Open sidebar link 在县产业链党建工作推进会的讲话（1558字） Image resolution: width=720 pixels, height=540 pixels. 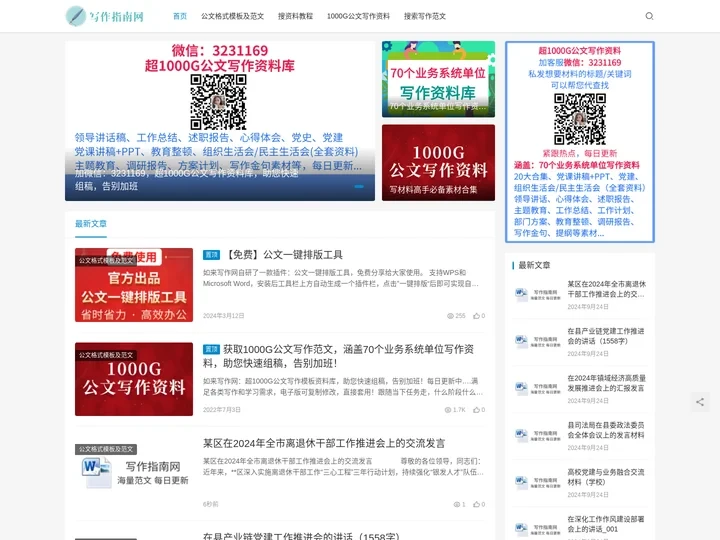(606, 336)
